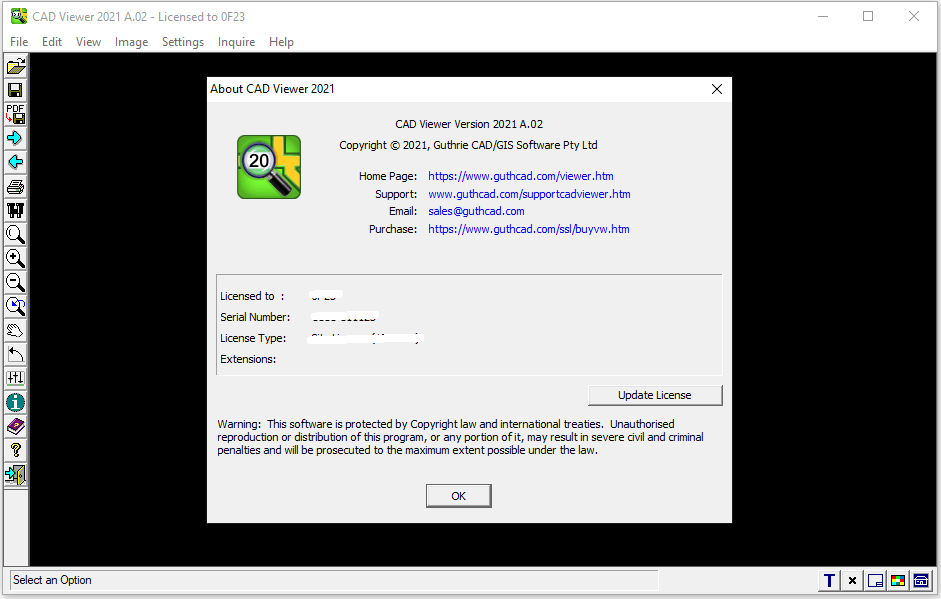Confirm the About dialog with OK
Viewport: 941px width, 599px height.
click(x=458, y=496)
